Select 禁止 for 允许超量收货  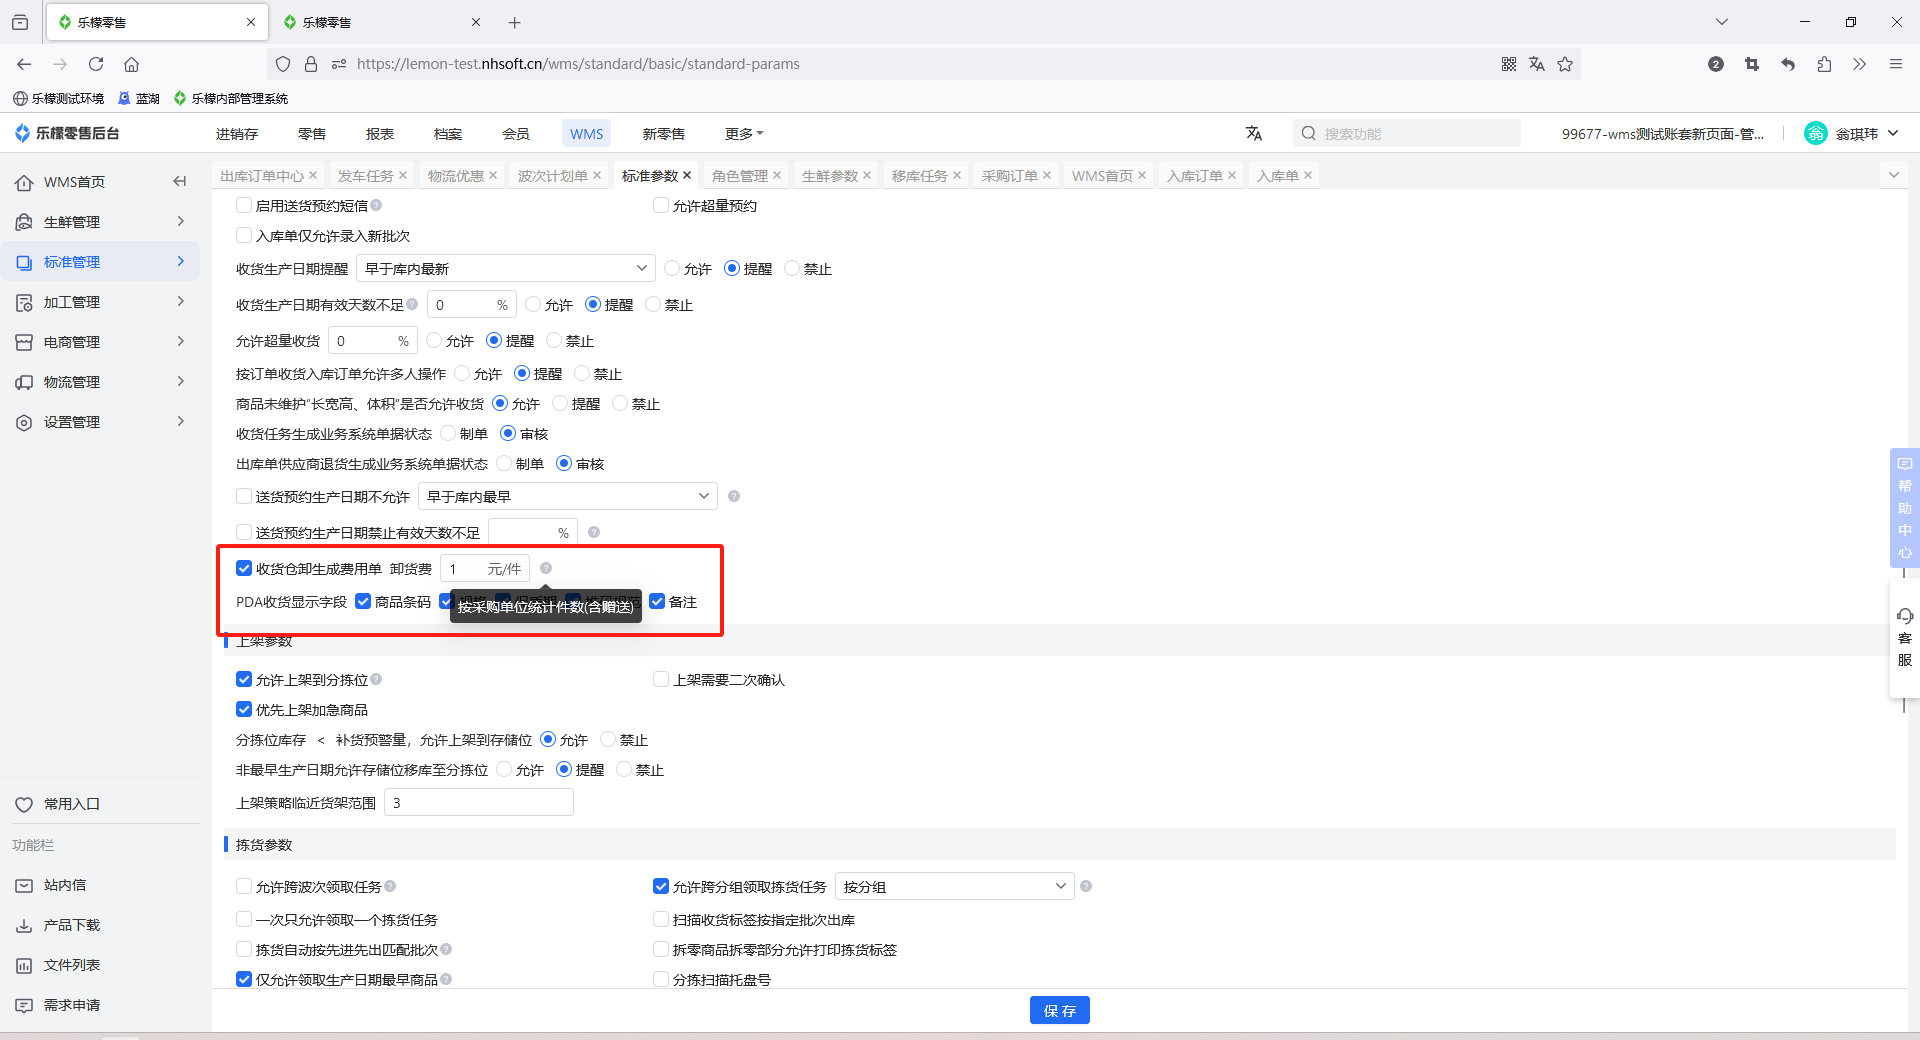point(554,340)
